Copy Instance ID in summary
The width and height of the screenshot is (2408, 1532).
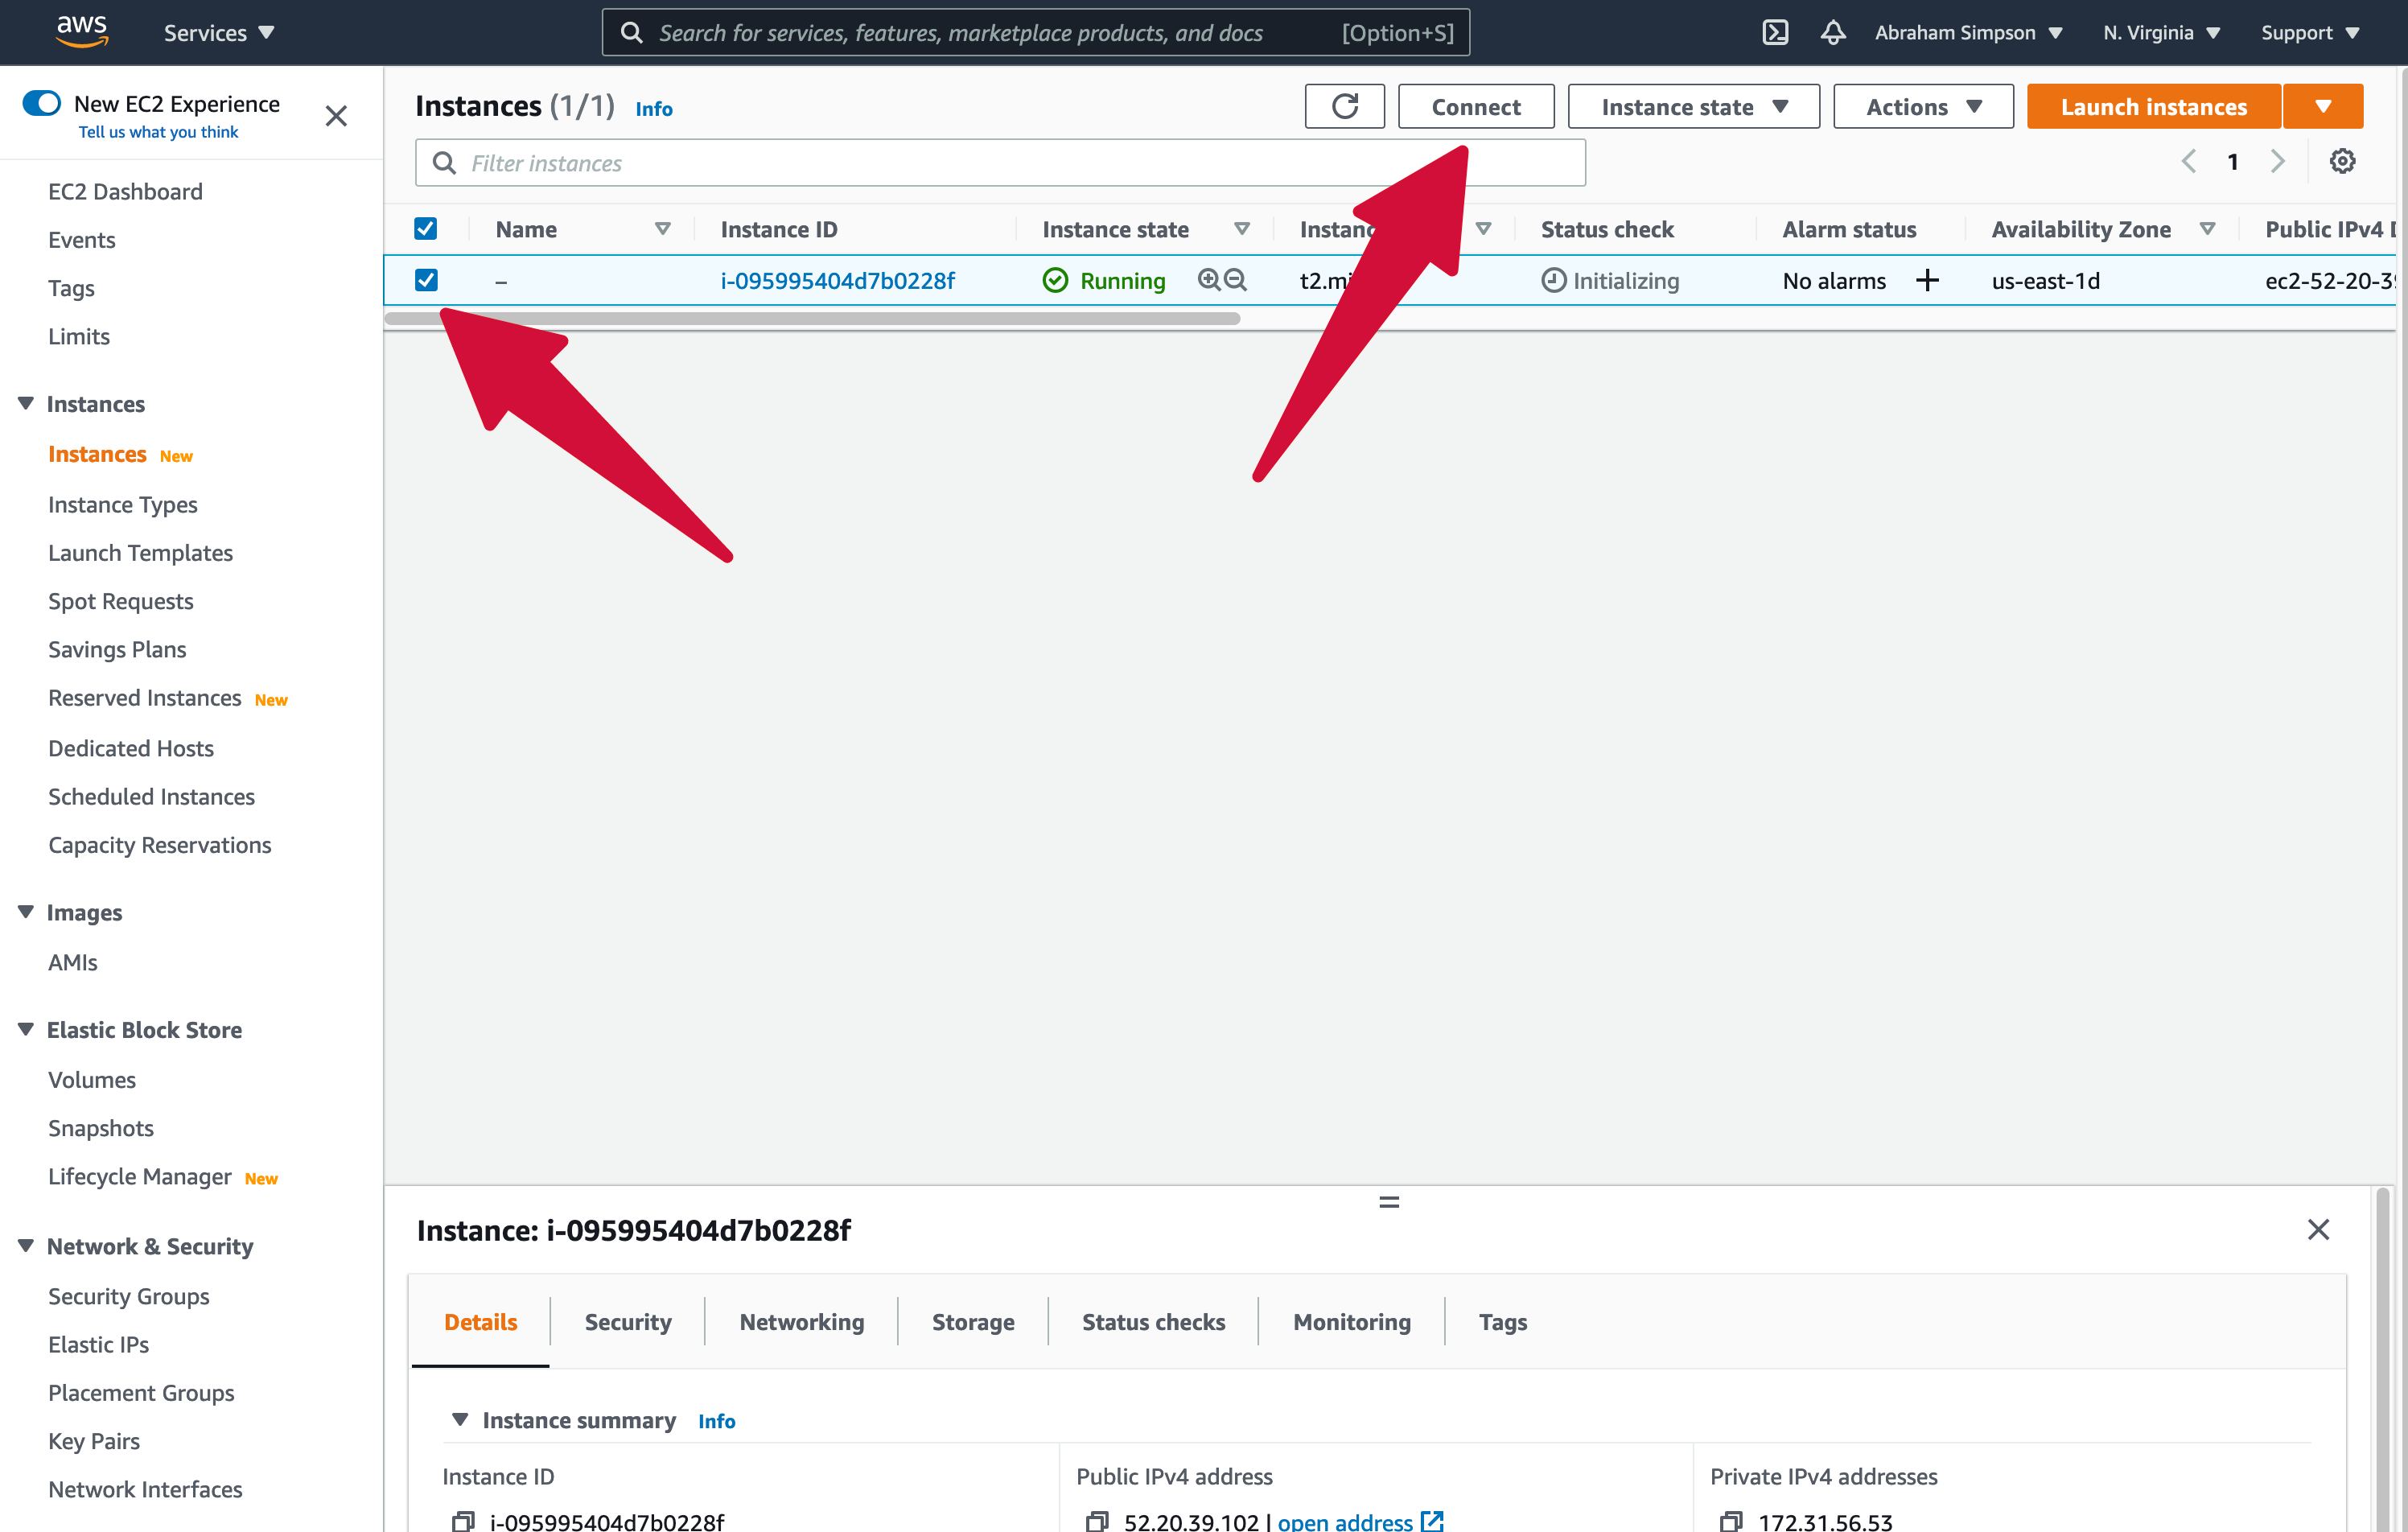463,1521
